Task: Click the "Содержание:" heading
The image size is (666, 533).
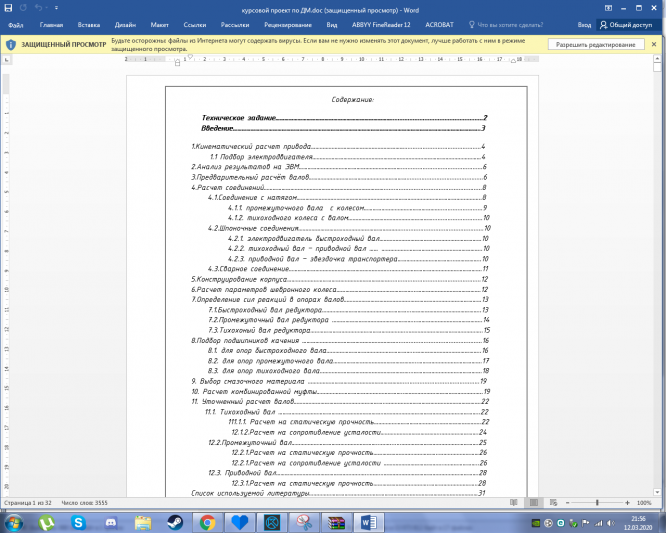Action: (x=353, y=99)
